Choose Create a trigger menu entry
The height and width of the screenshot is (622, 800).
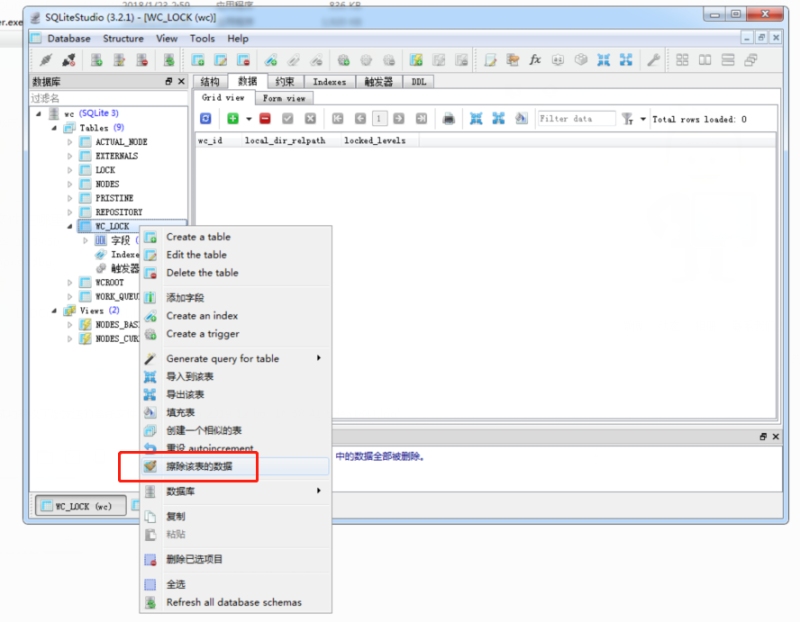pyautogui.click(x=235, y=334)
